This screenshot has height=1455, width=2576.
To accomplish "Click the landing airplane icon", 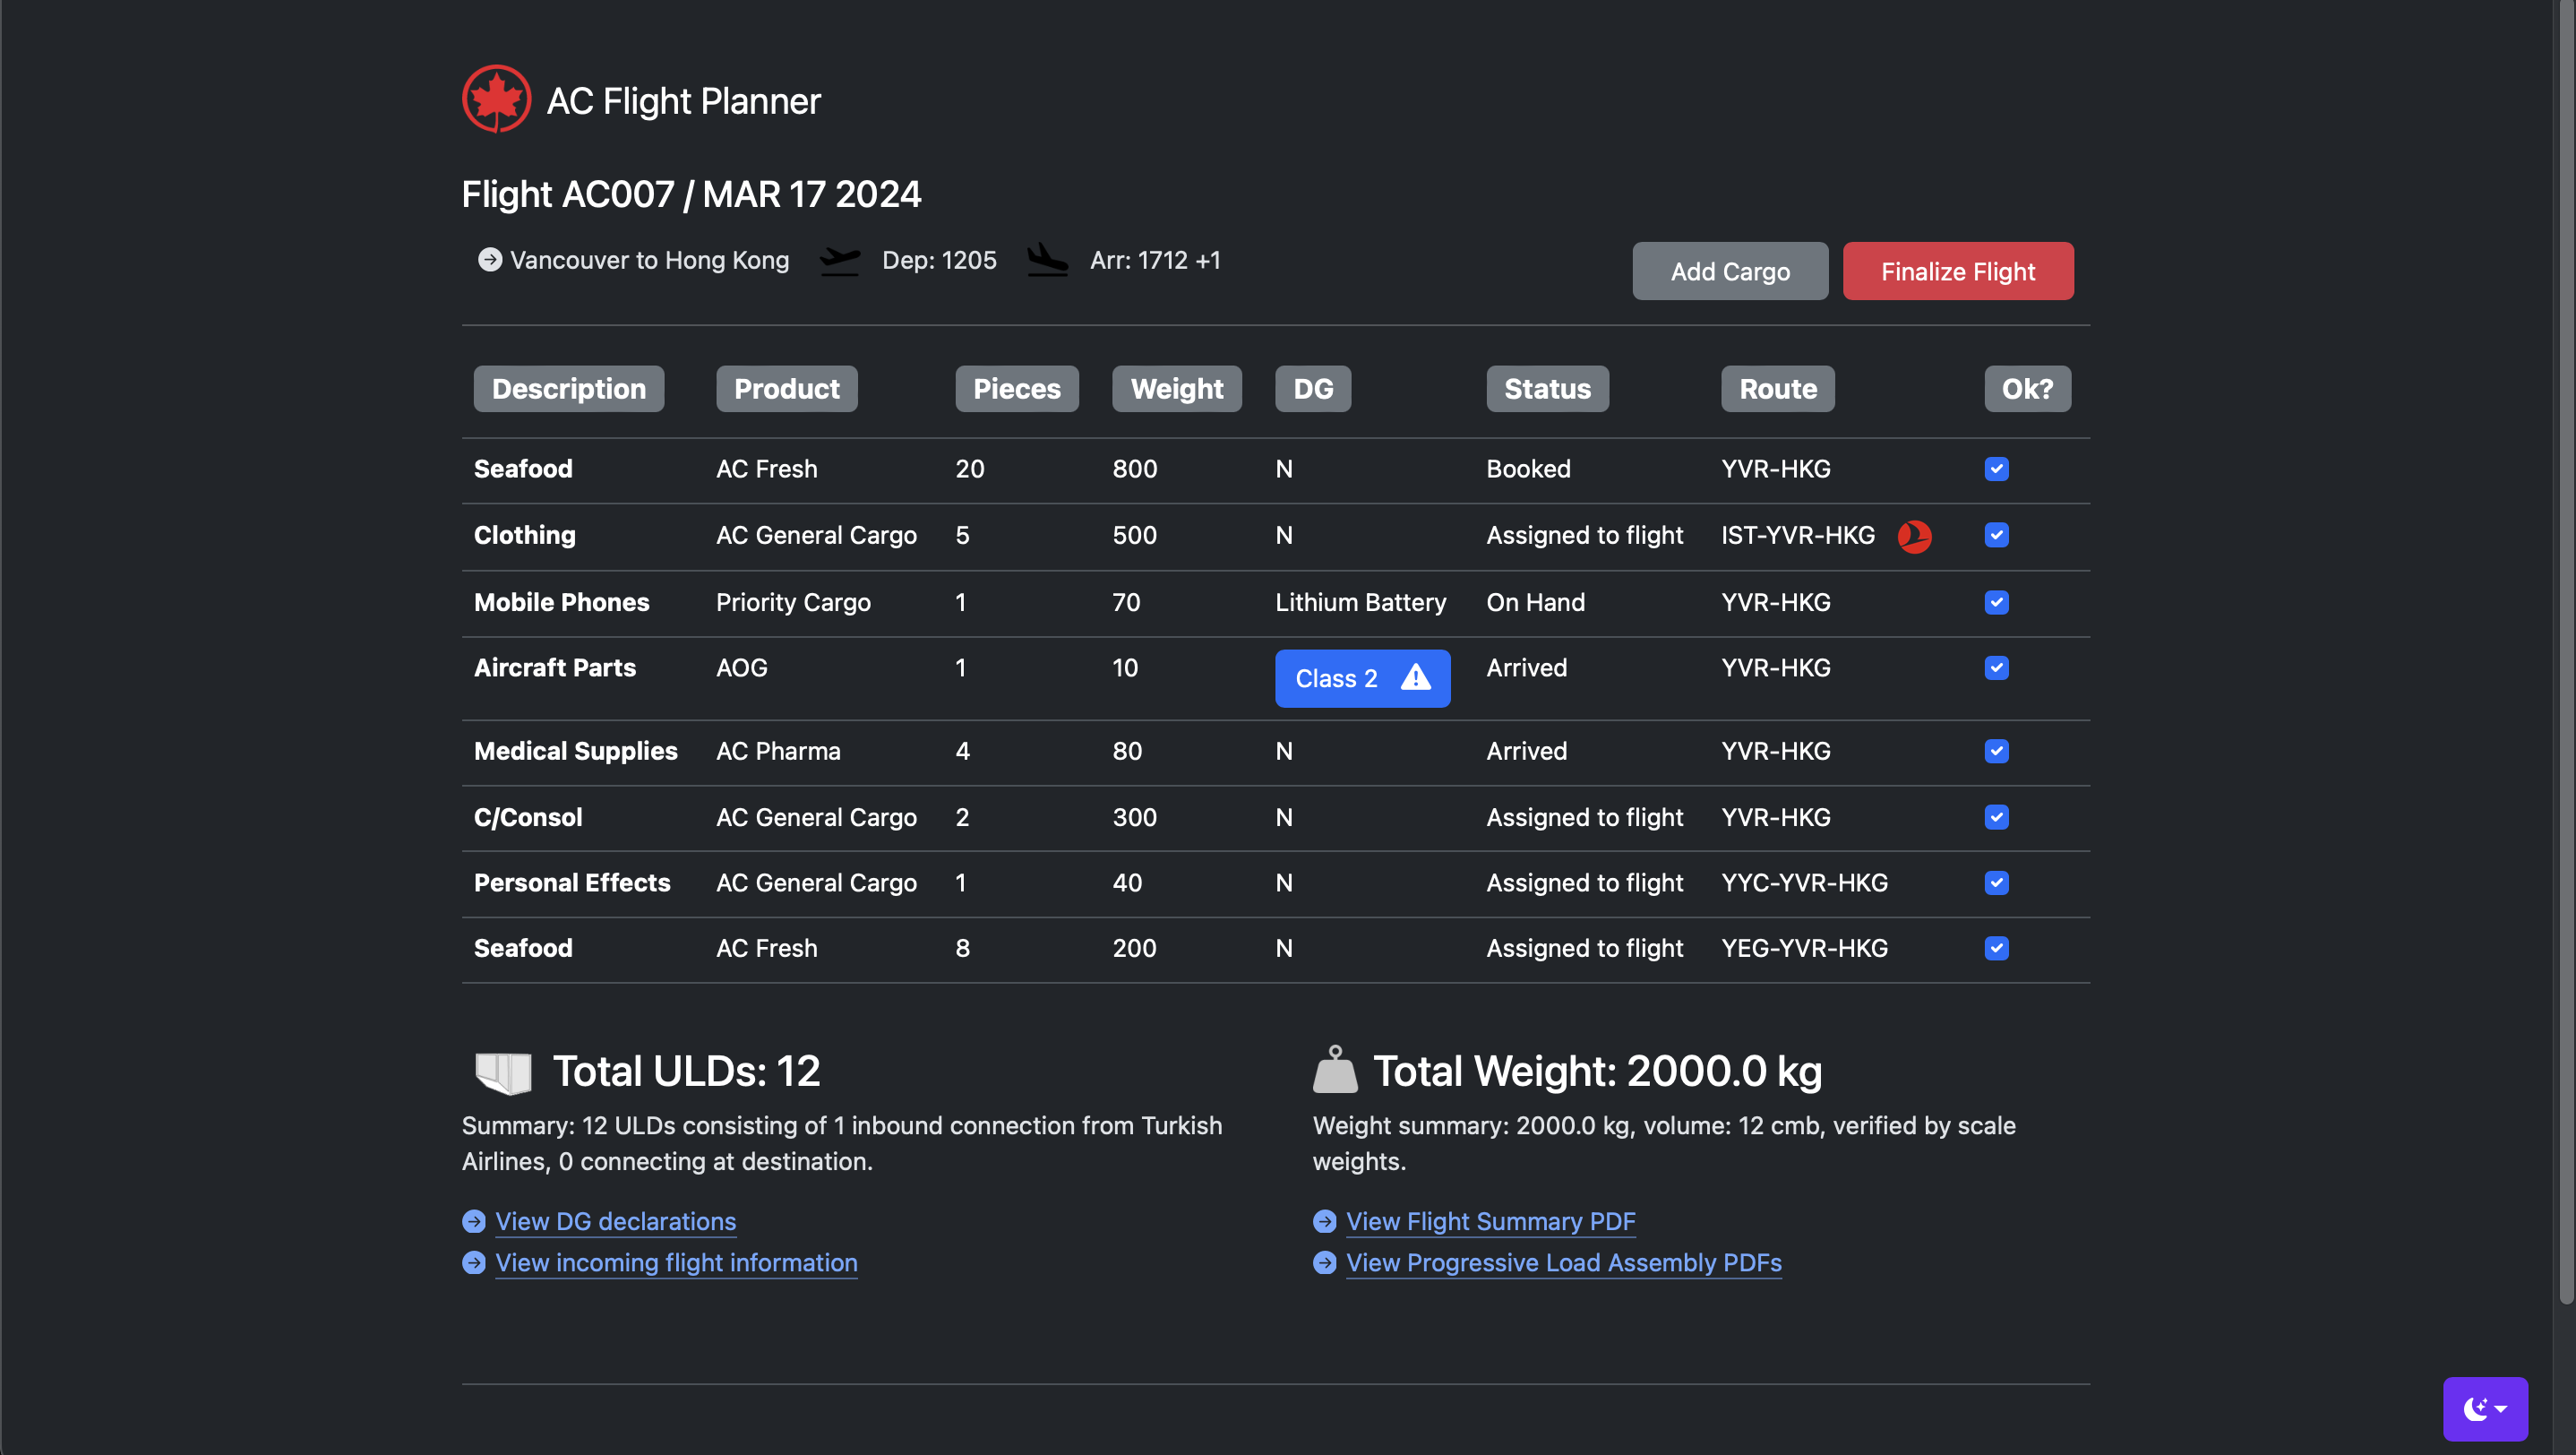I will point(1047,260).
